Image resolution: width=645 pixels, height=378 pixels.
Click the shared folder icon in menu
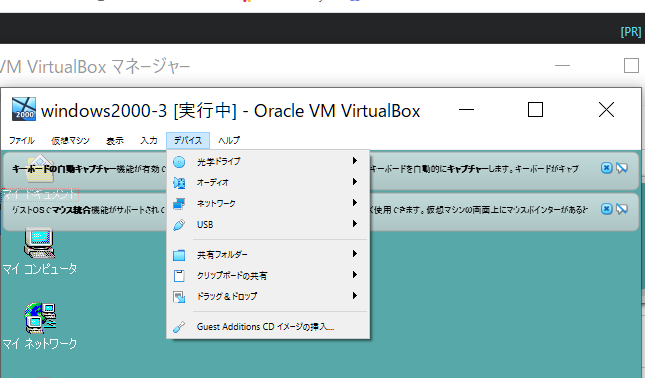[x=179, y=255]
